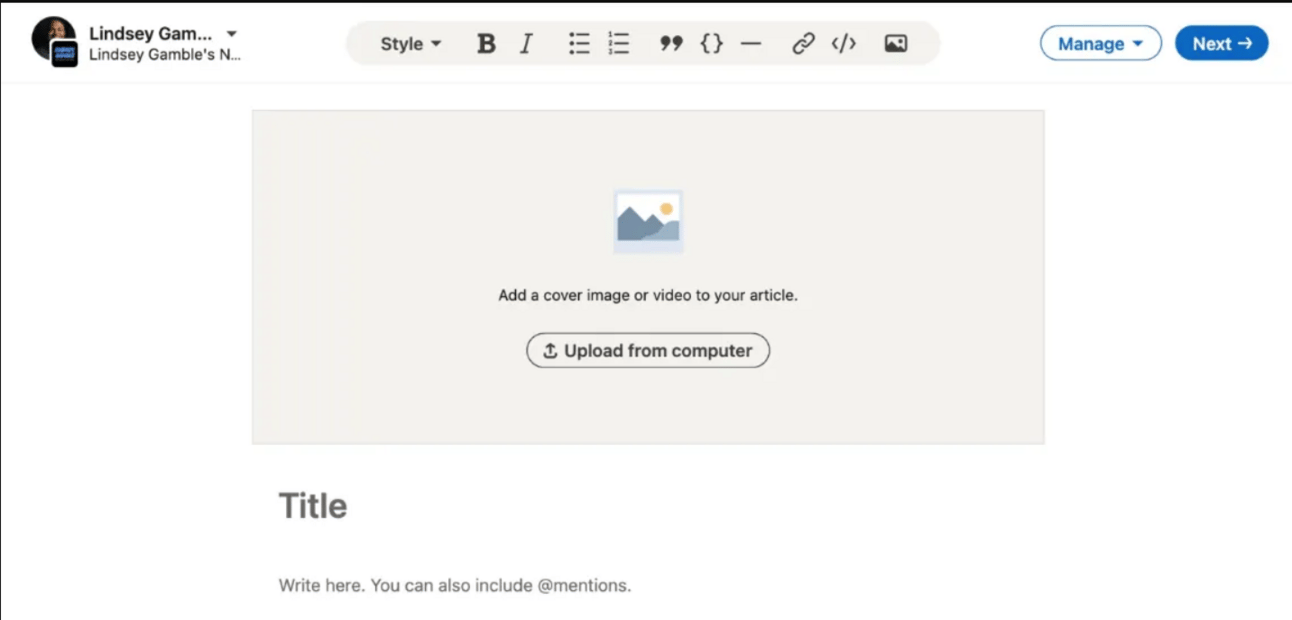This screenshot has width=1292, height=620.
Task: Insert a bulleted list
Action: point(579,44)
